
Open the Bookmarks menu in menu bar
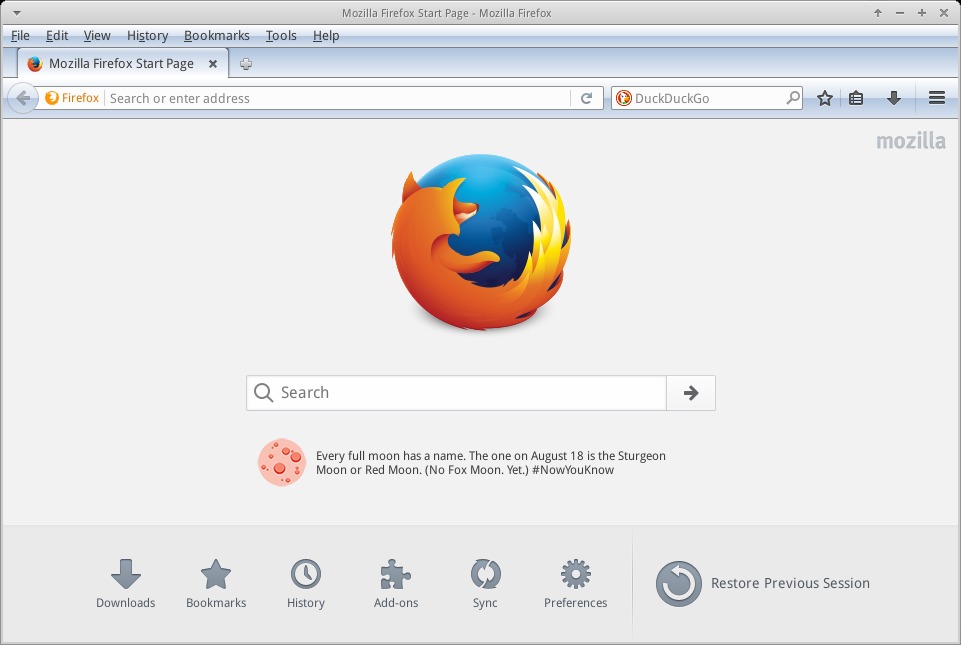(x=217, y=36)
